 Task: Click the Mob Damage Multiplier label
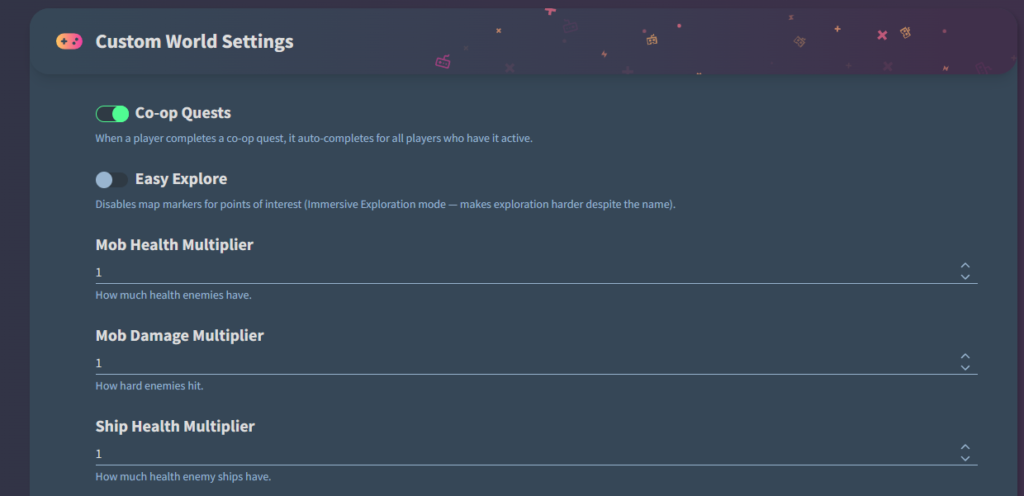click(180, 336)
